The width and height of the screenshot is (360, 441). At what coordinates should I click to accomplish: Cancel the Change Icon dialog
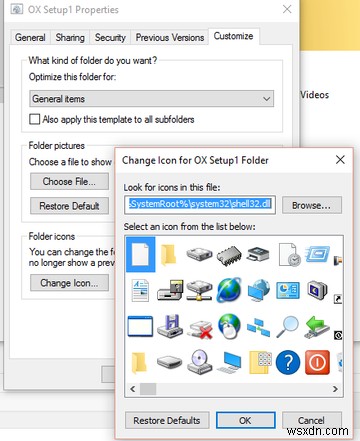(311, 420)
